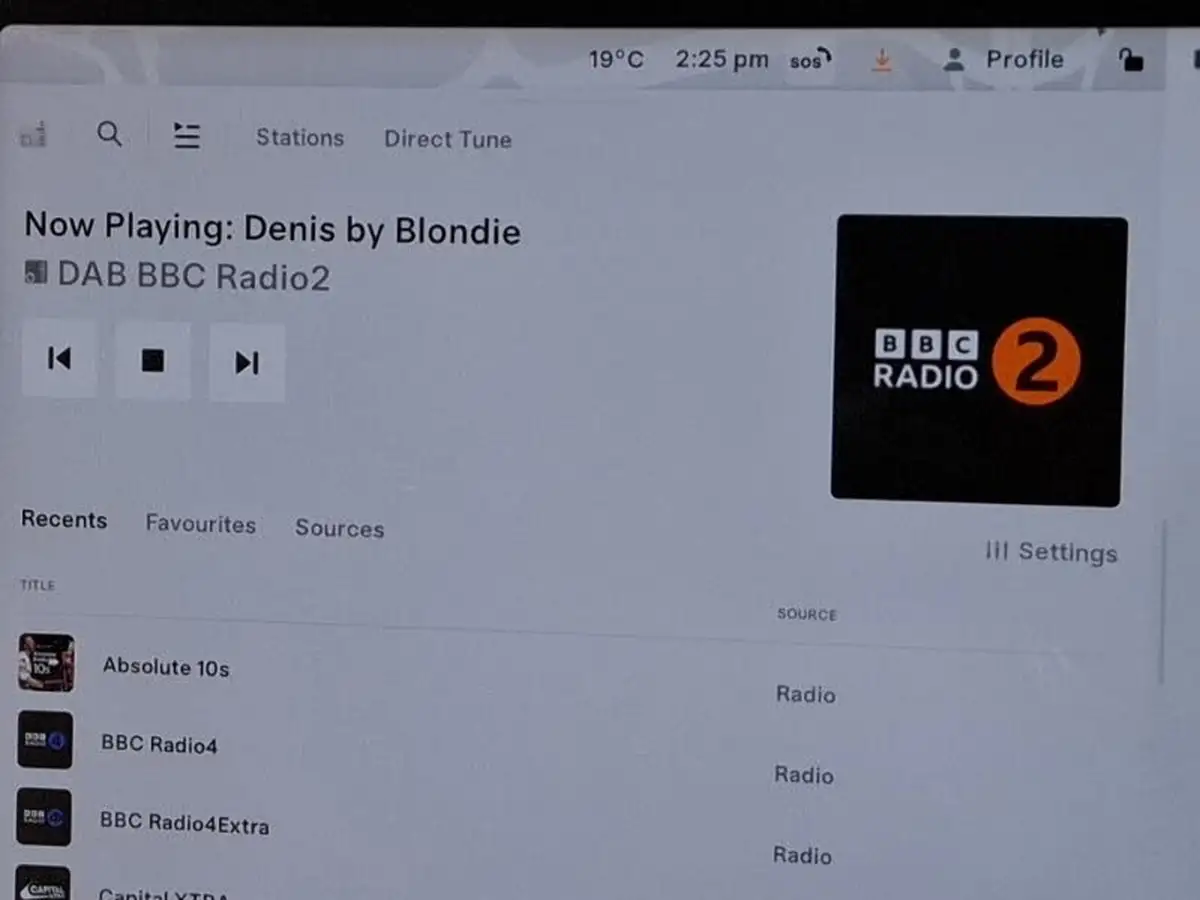
Task: Select the Capital XTRA logo thumbnail
Action: coord(43,883)
